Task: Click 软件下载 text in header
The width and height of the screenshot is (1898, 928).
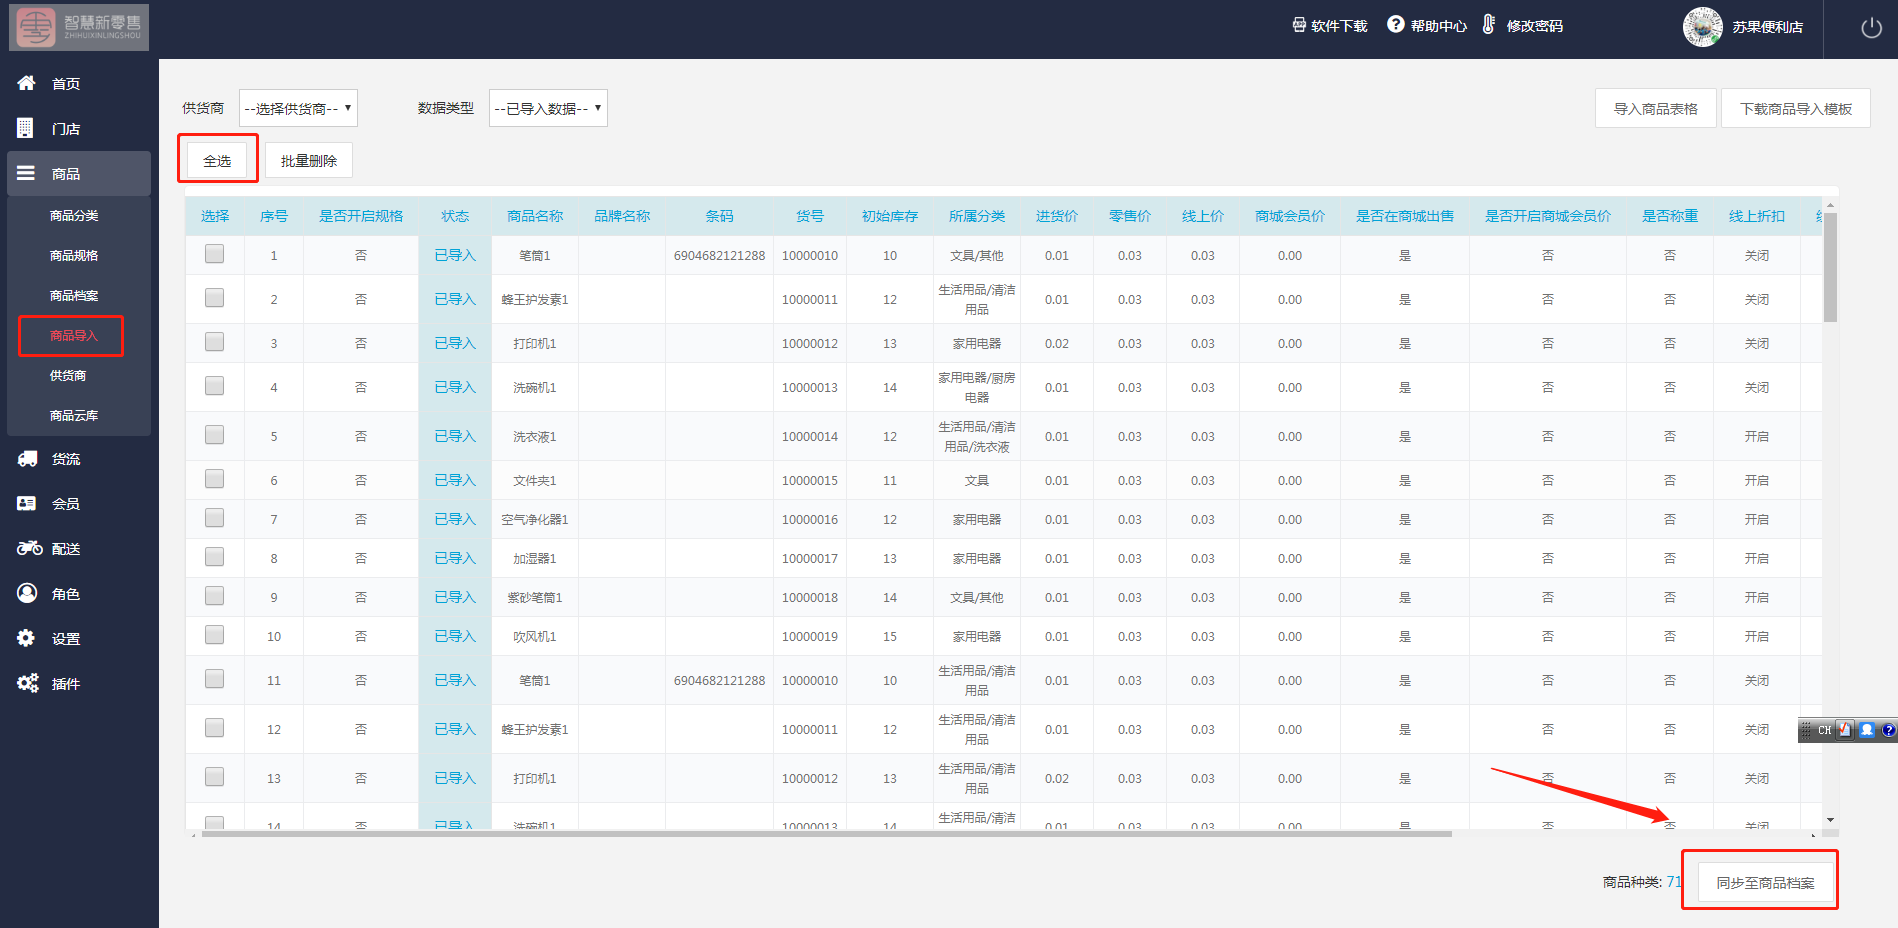Action: (x=1339, y=26)
